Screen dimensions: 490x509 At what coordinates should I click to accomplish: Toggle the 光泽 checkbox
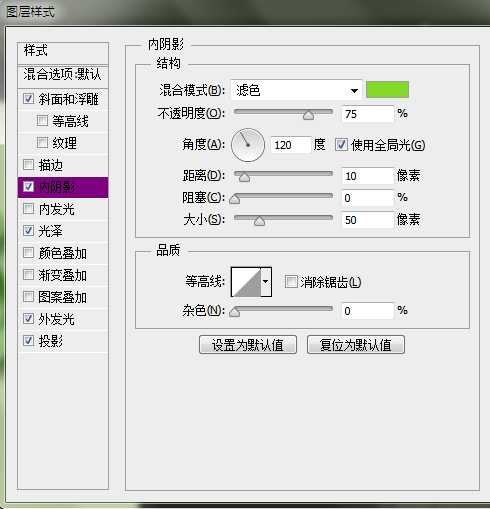28,230
